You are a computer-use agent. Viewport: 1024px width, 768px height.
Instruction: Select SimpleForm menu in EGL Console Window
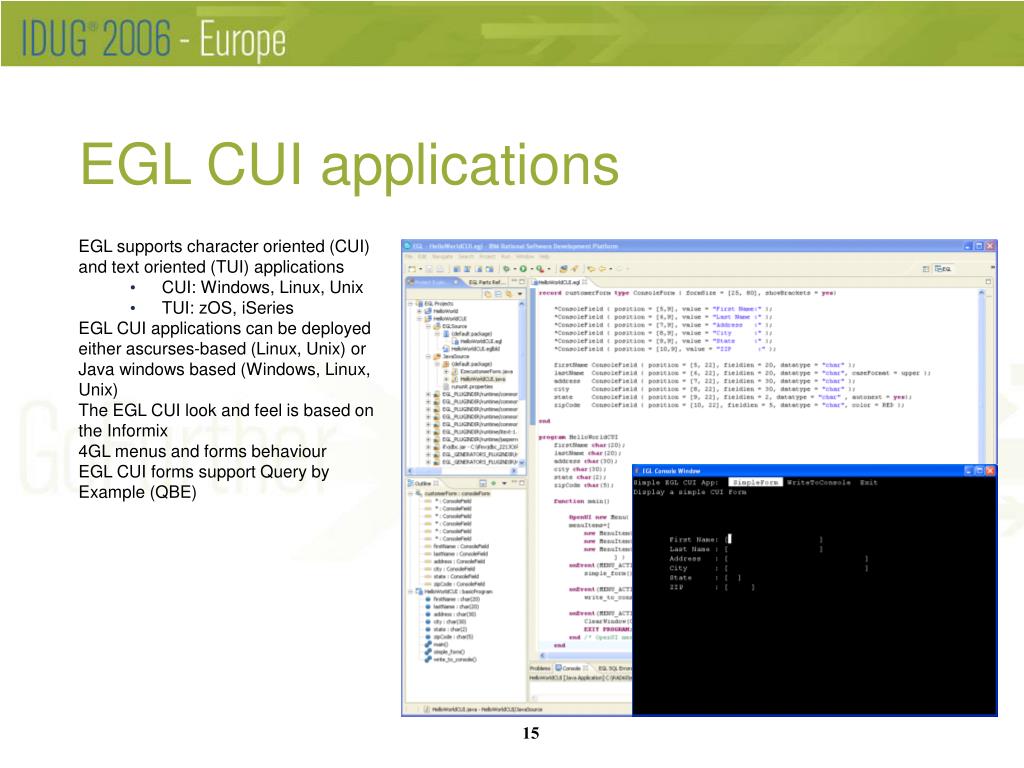755,482
